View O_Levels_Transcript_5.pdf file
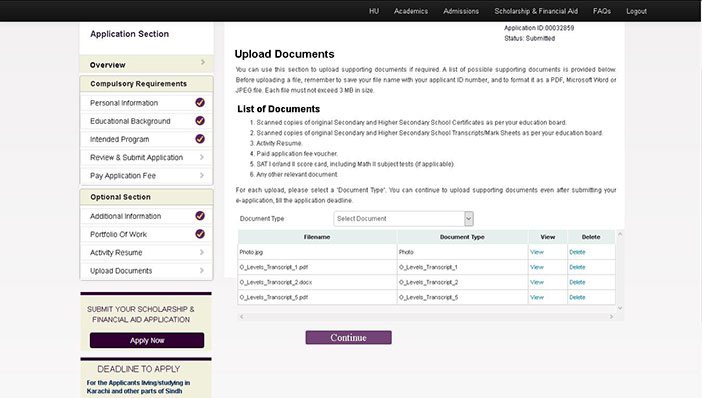The height and width of the screenshot is (398, 702). coord(537,297)
